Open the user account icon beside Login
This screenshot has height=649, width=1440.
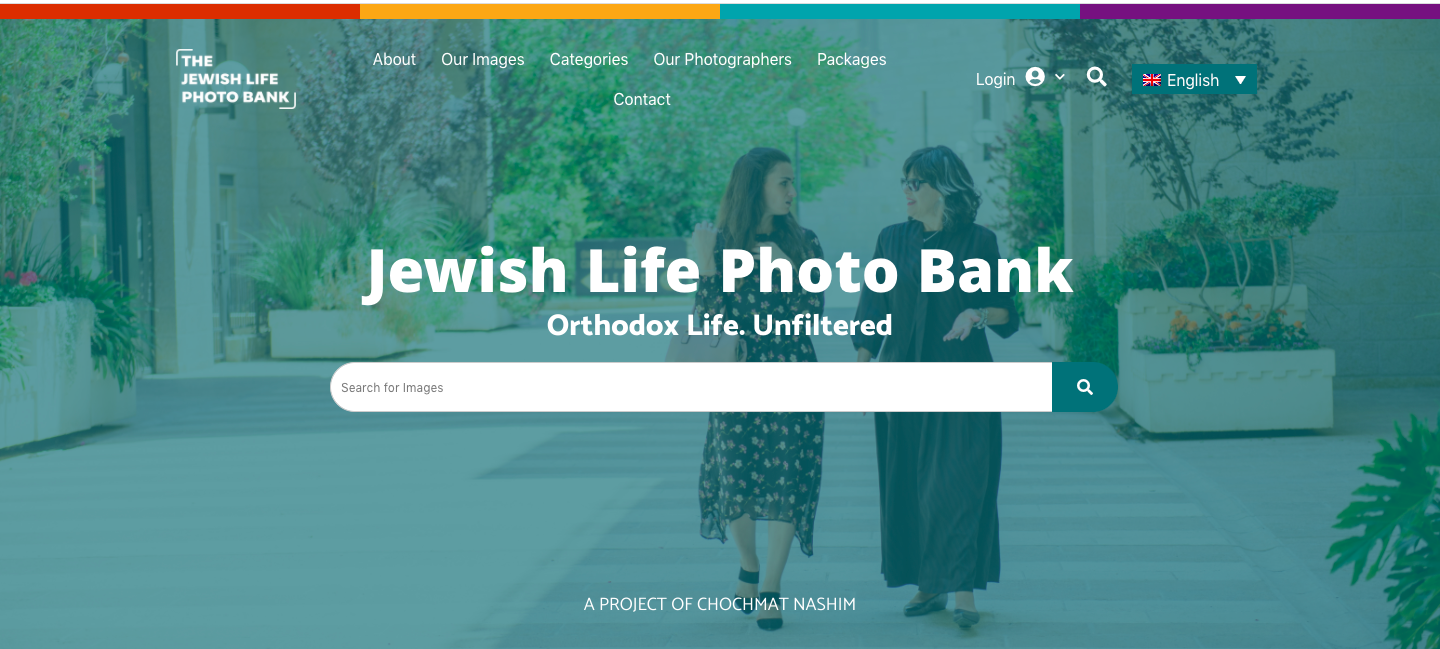(x=1035, y=77)
